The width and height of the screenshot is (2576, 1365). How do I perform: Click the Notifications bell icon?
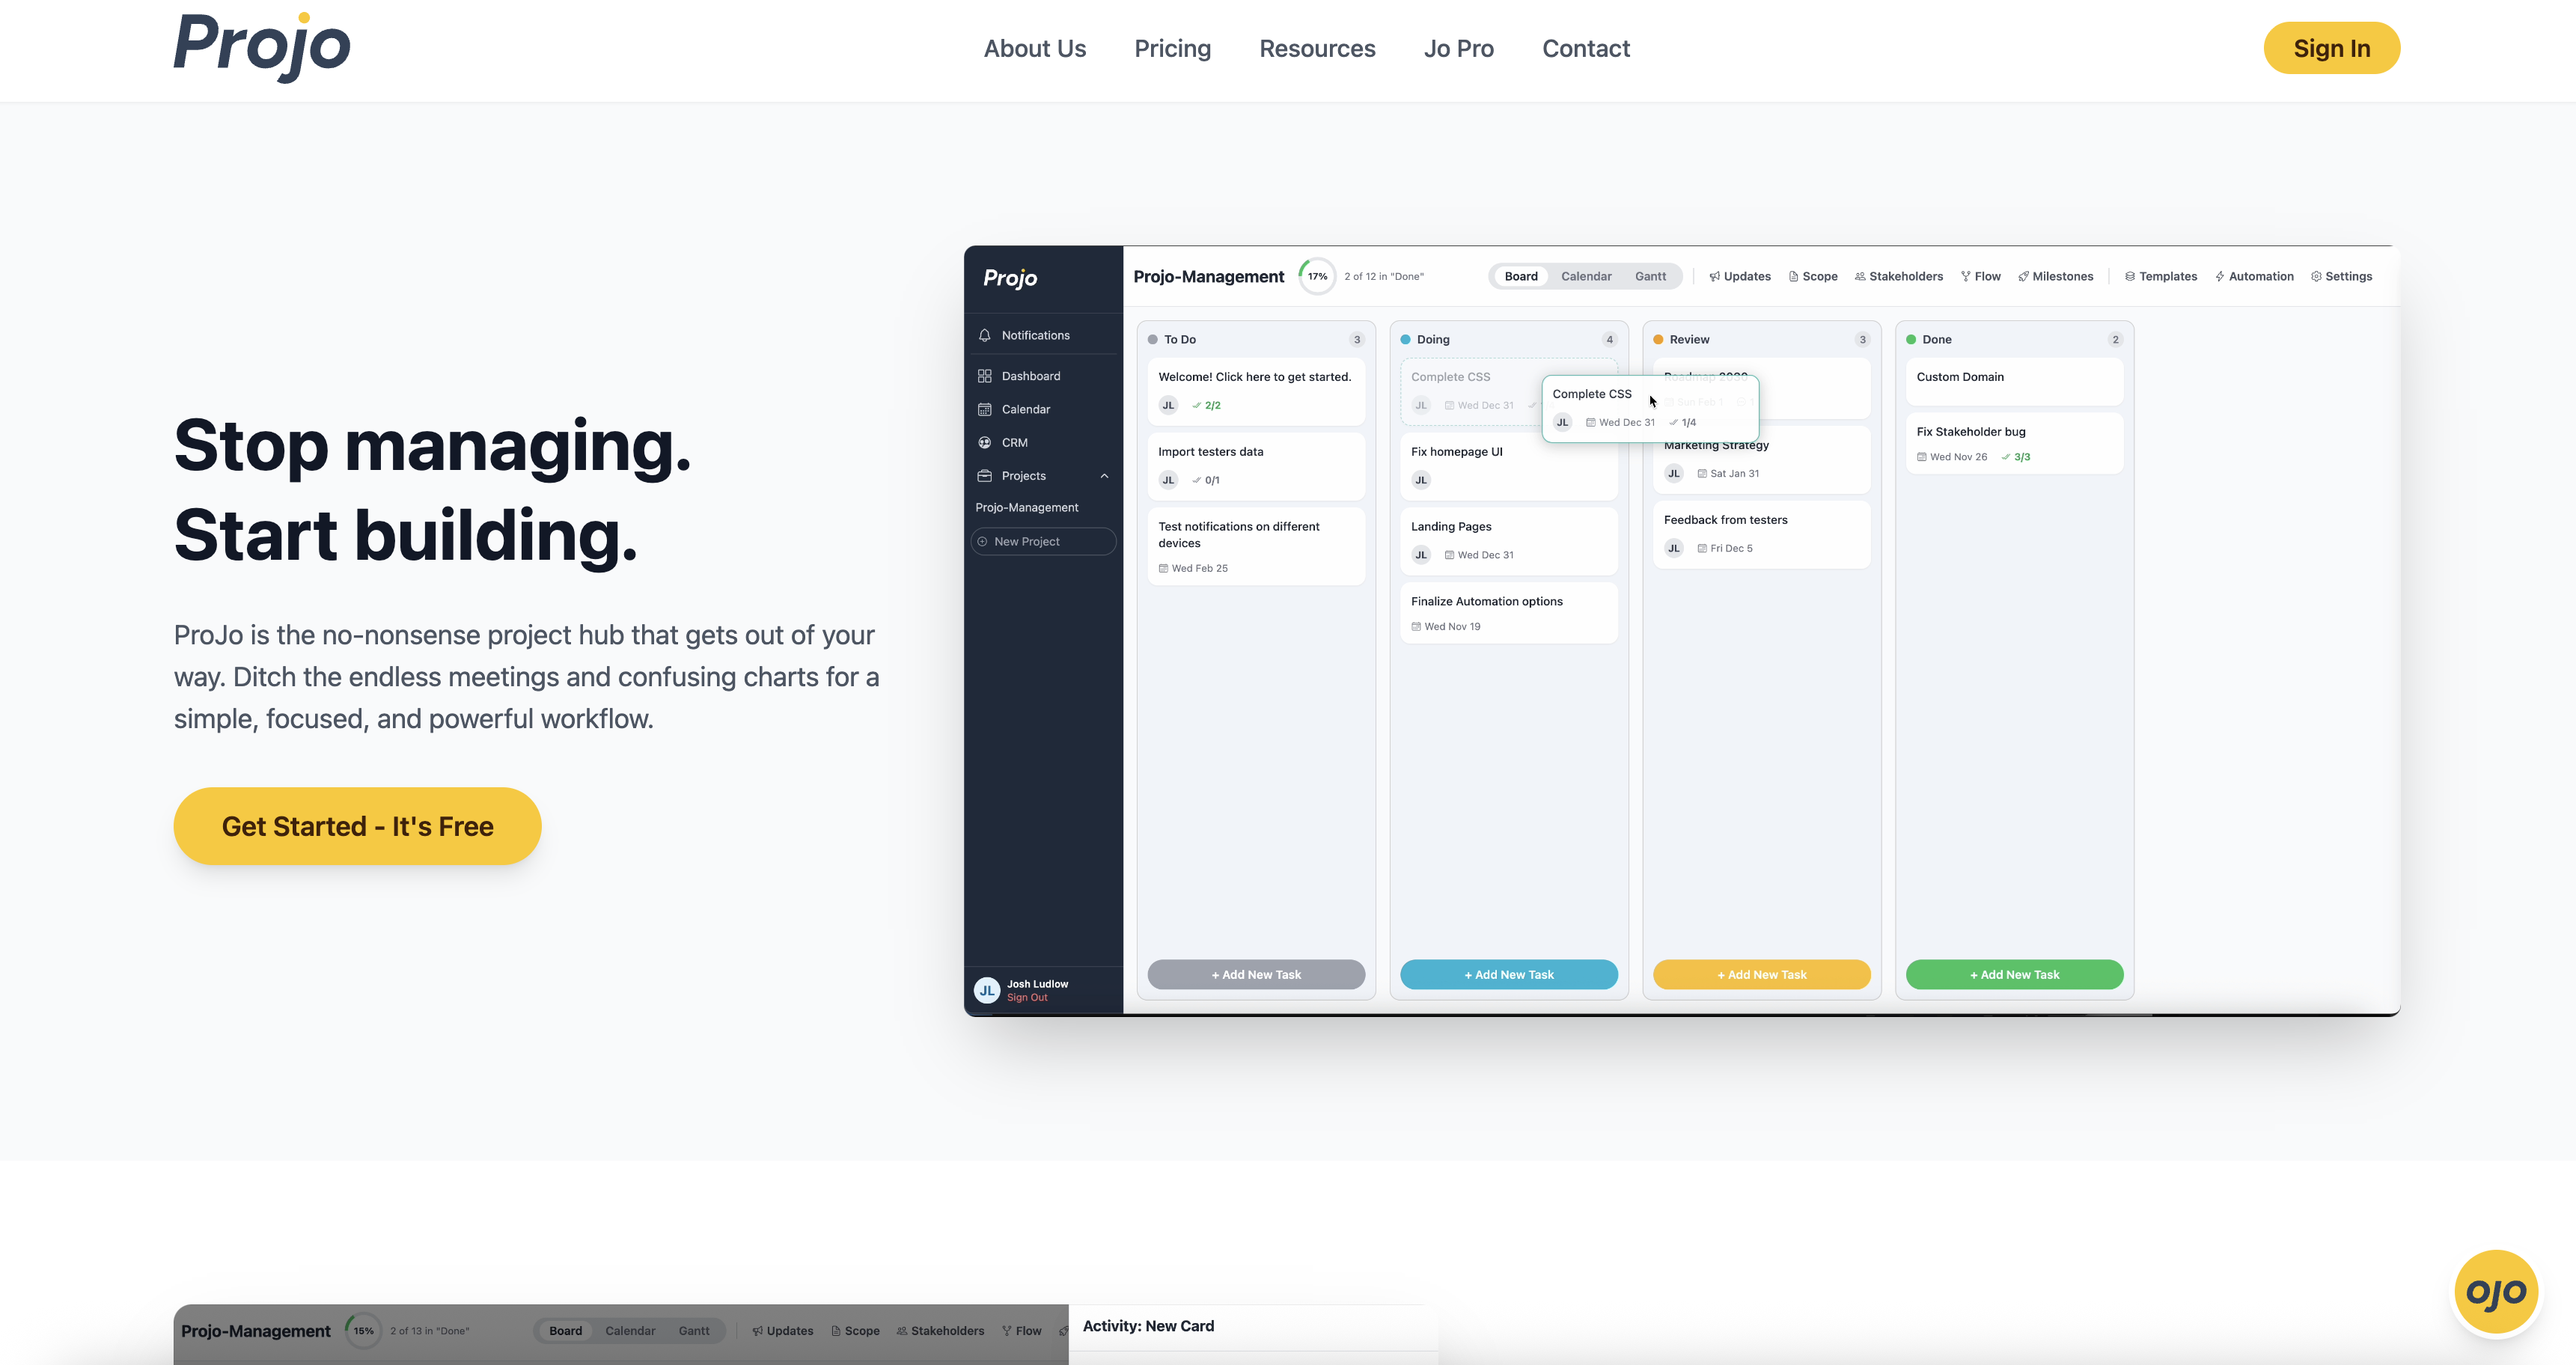984,336
